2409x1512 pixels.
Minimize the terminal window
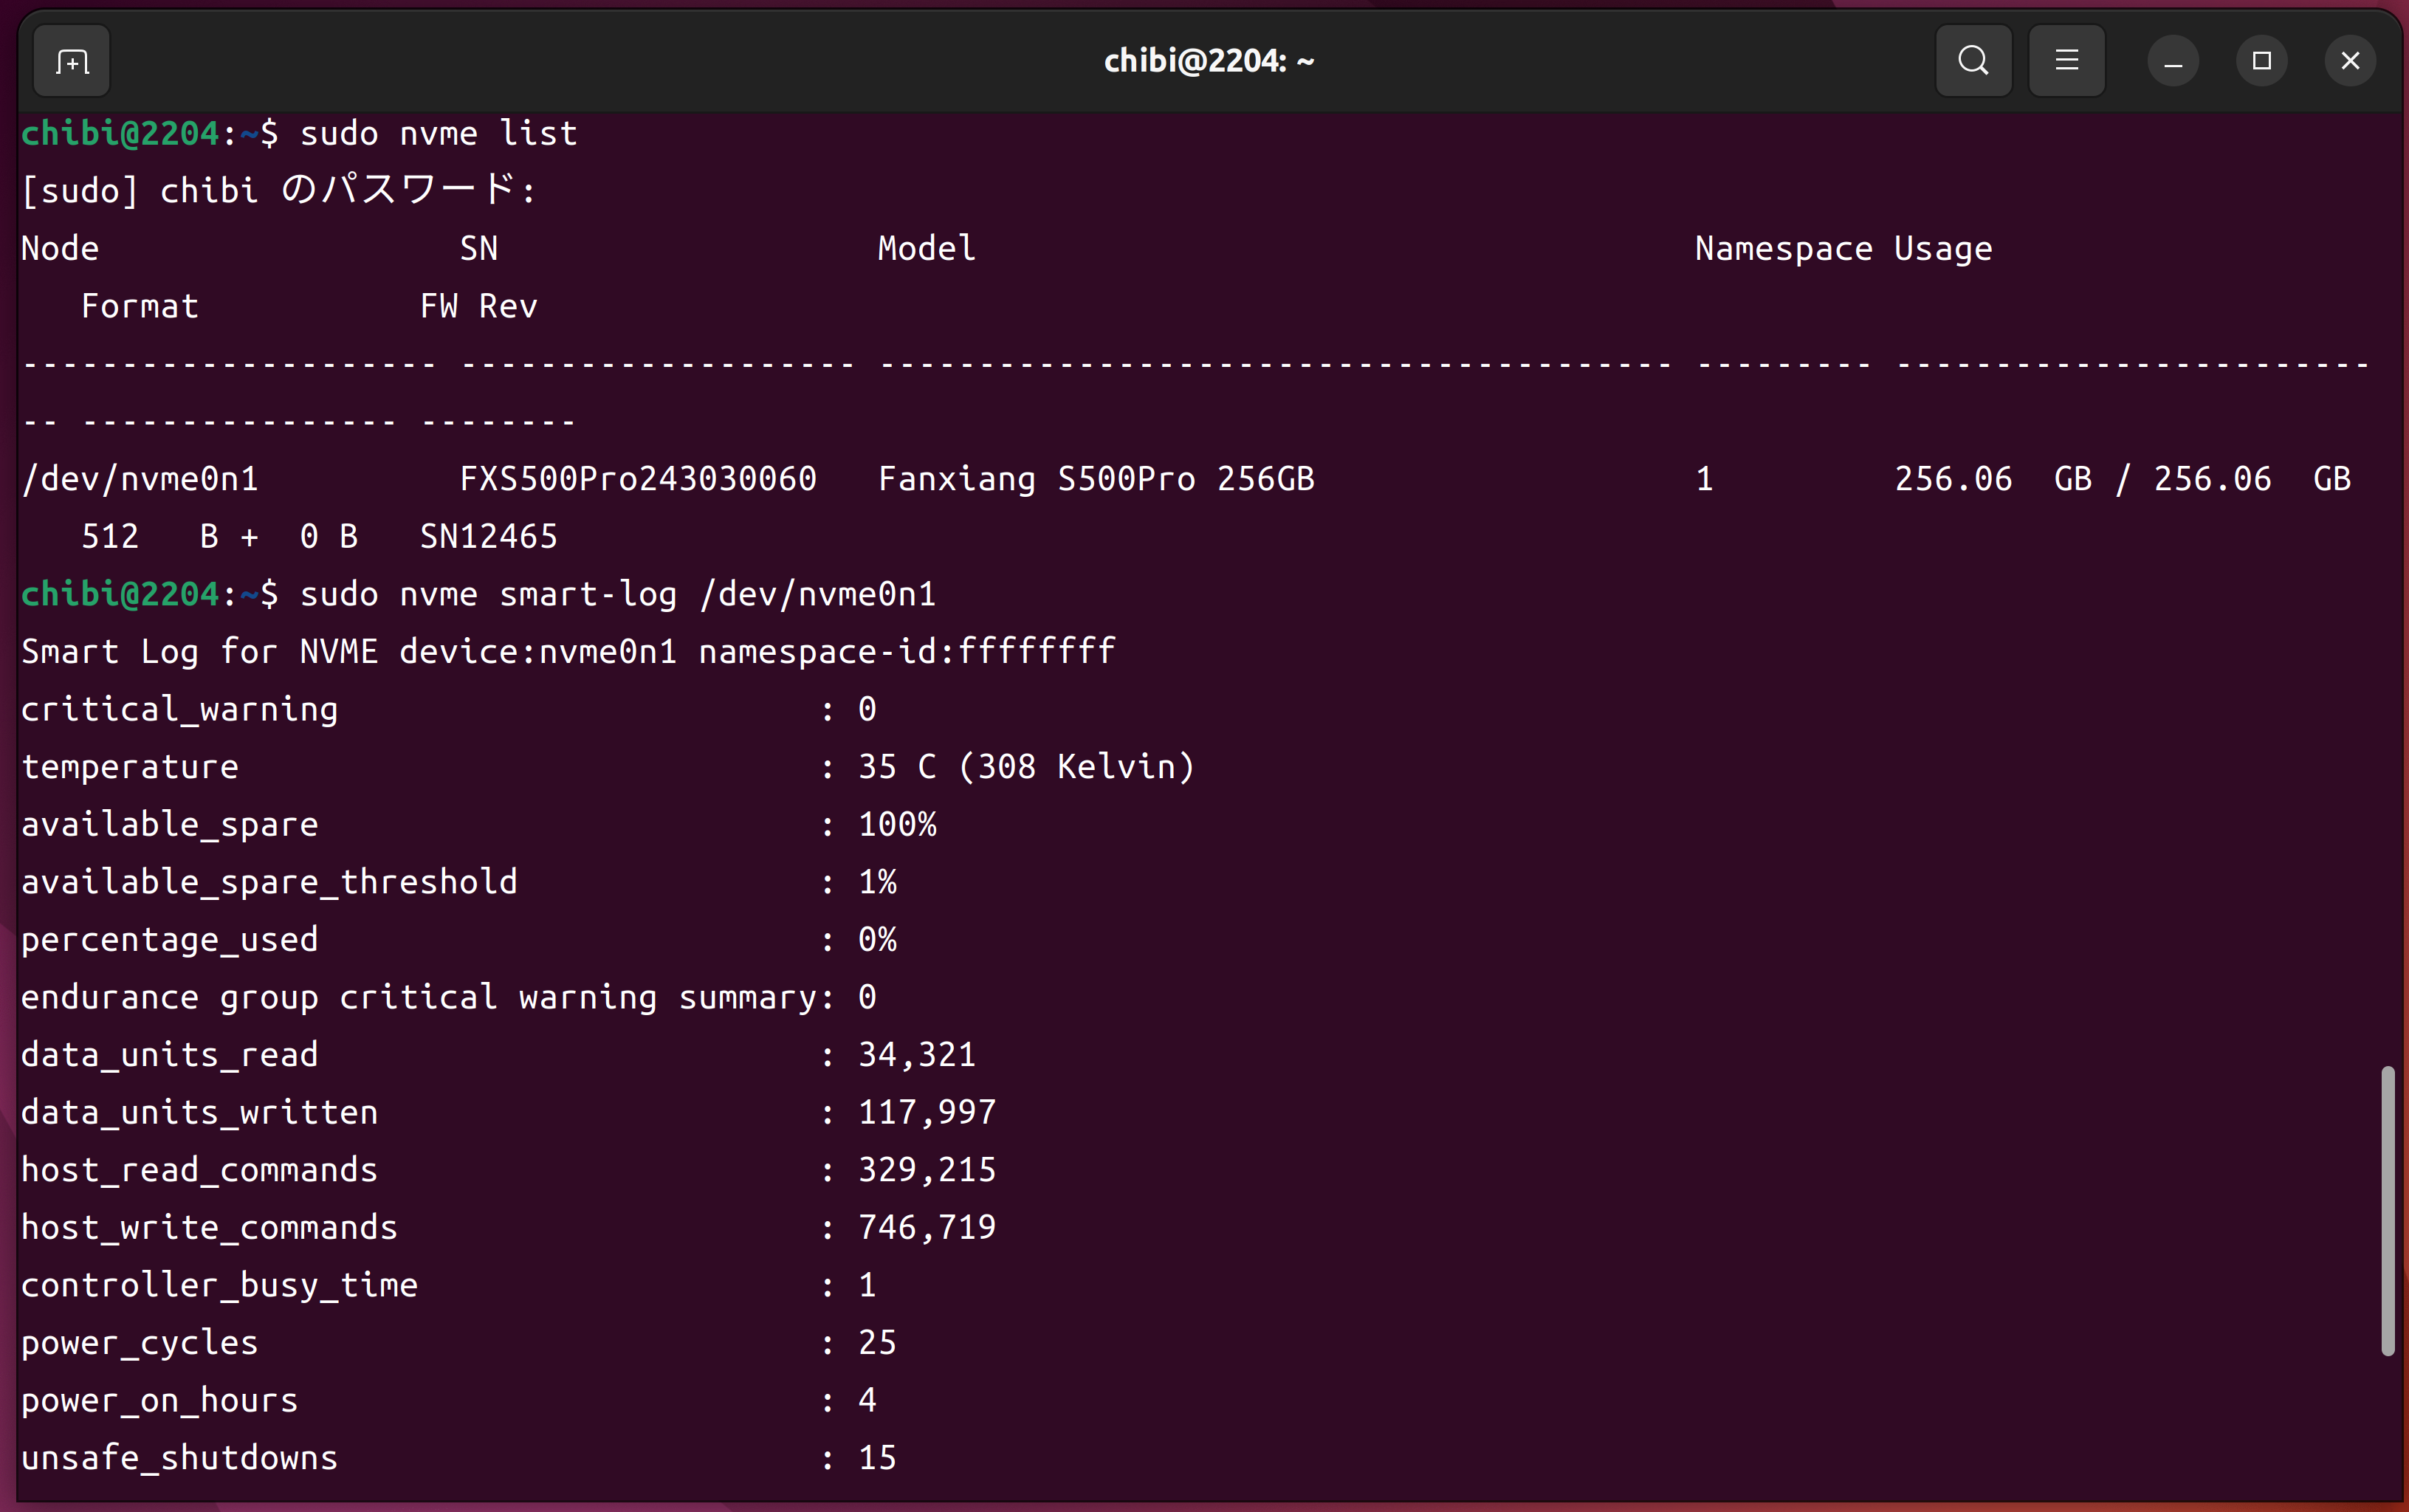coord(2172,62)
